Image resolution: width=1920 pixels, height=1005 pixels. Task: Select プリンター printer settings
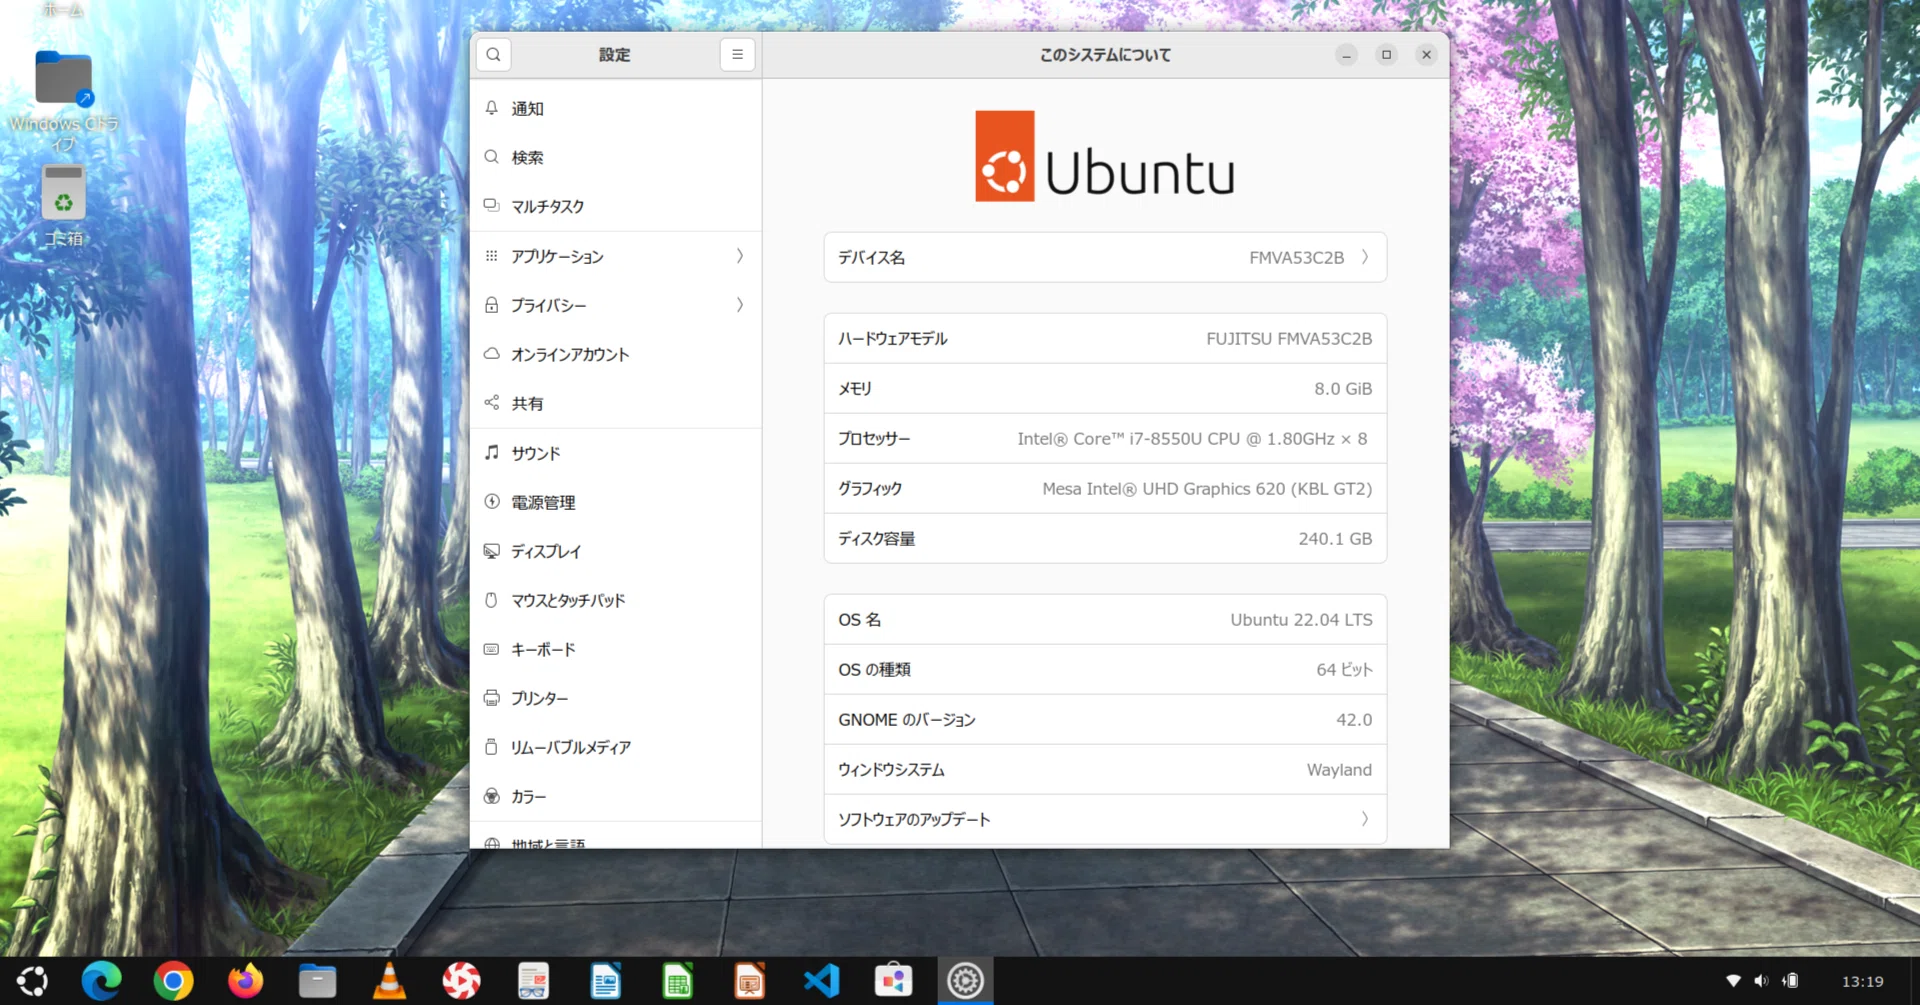(616, 699)
